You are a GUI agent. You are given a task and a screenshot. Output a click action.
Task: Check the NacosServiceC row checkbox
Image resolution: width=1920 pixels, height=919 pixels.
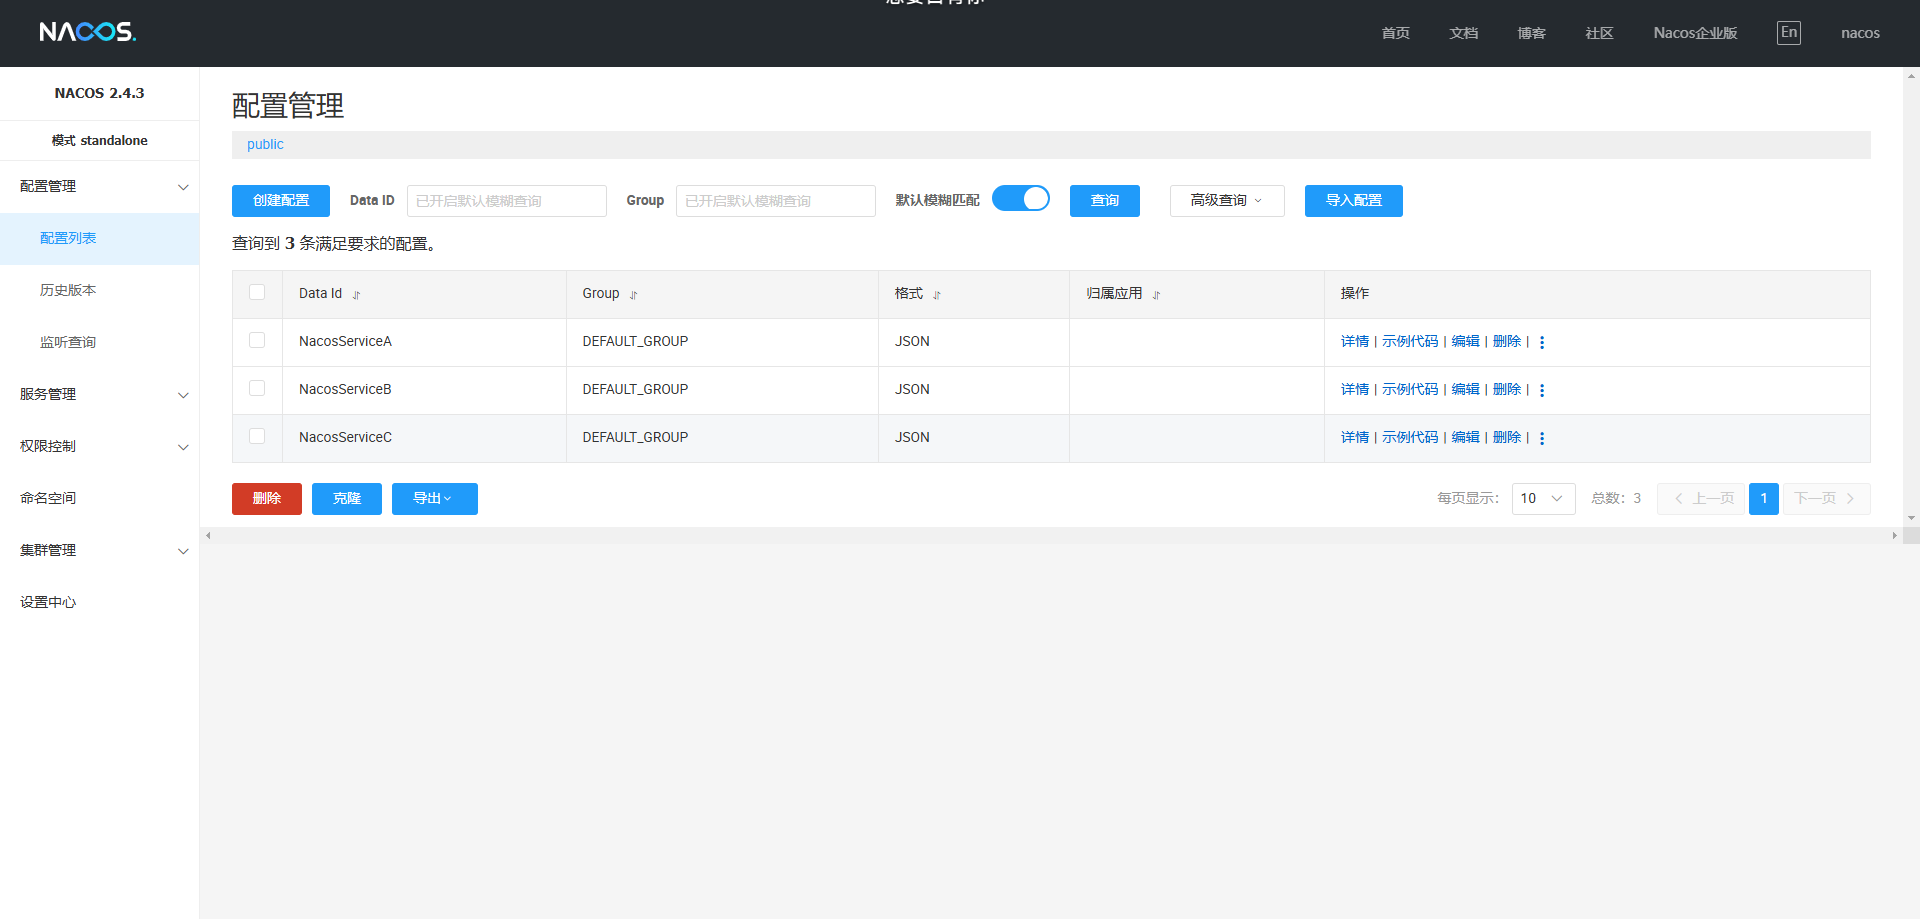[x=257, y=436]
